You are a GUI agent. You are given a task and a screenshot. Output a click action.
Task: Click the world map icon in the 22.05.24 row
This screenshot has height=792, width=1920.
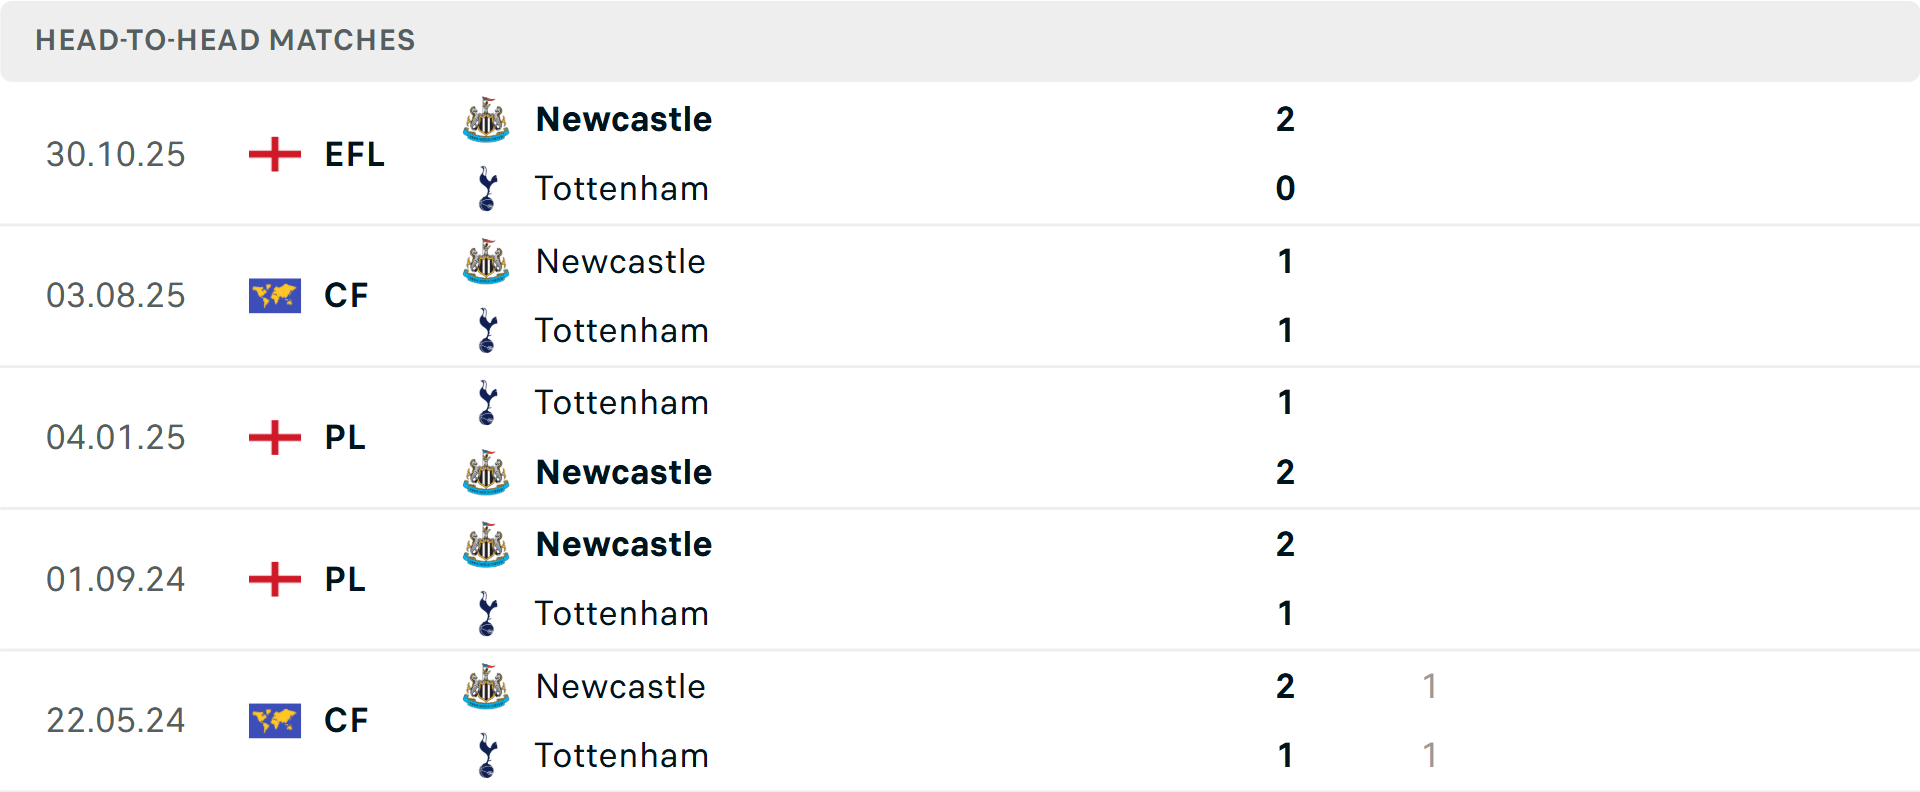274,720
